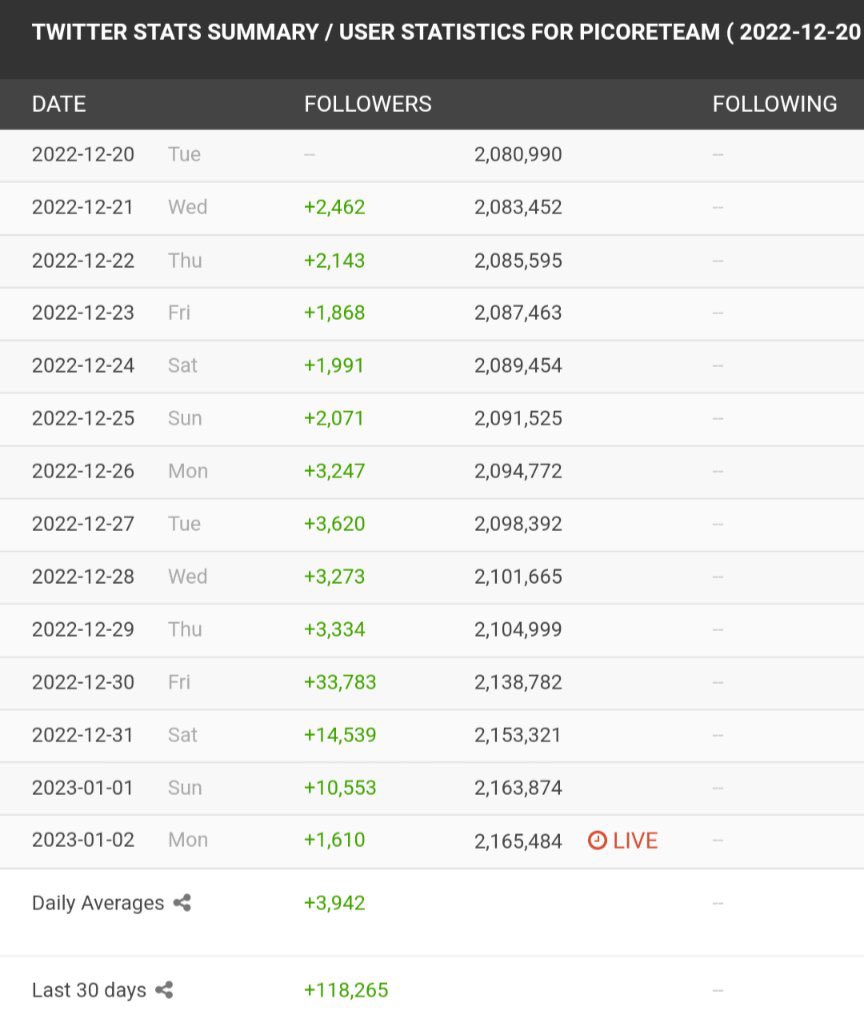The height and width of the screenshot is (1026, 864).
Task: Select the FOLLOWERS column header
Action: 368,104
